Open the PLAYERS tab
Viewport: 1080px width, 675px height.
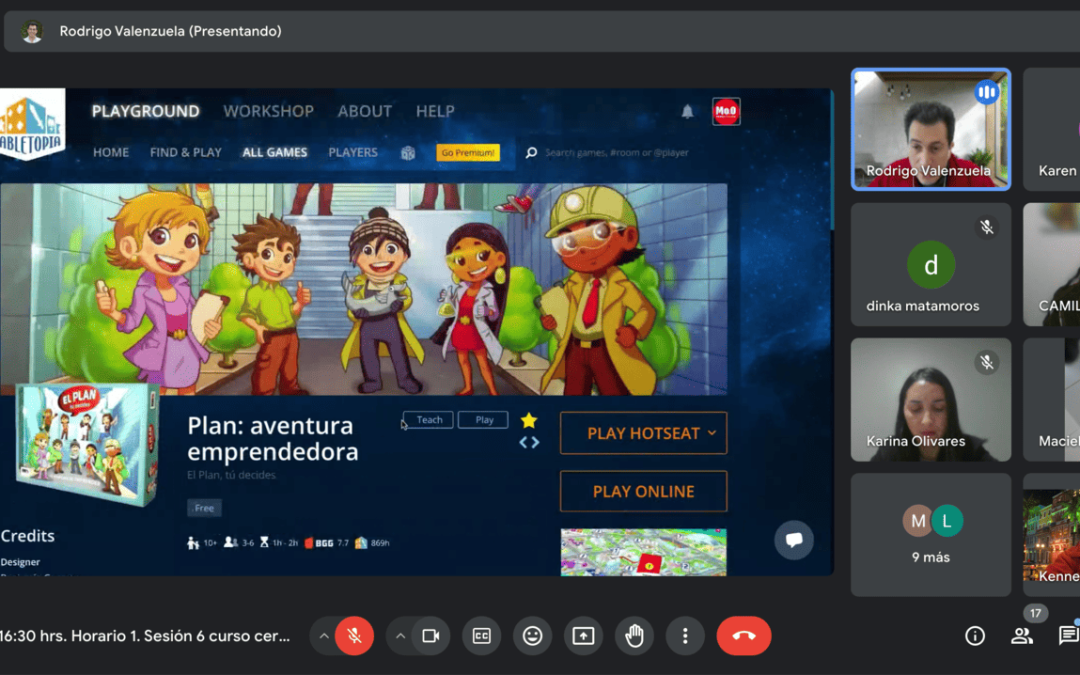[x=353, y=152]
